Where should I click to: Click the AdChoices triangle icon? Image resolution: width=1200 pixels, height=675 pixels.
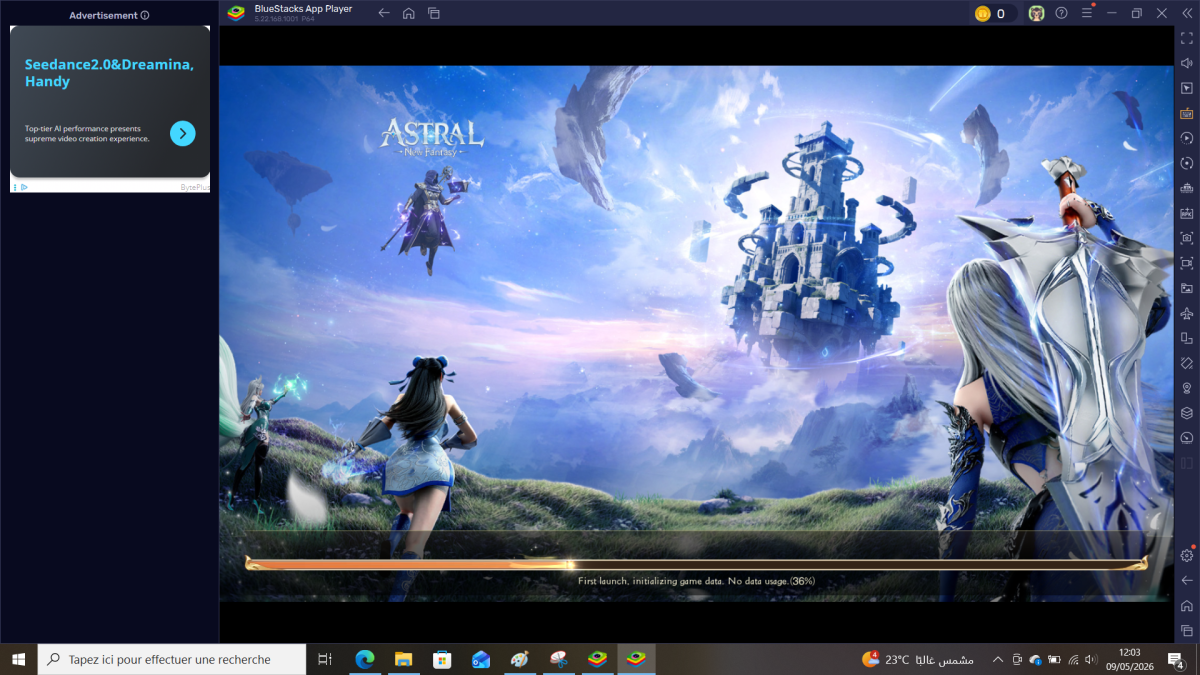[x=23, y=187]
